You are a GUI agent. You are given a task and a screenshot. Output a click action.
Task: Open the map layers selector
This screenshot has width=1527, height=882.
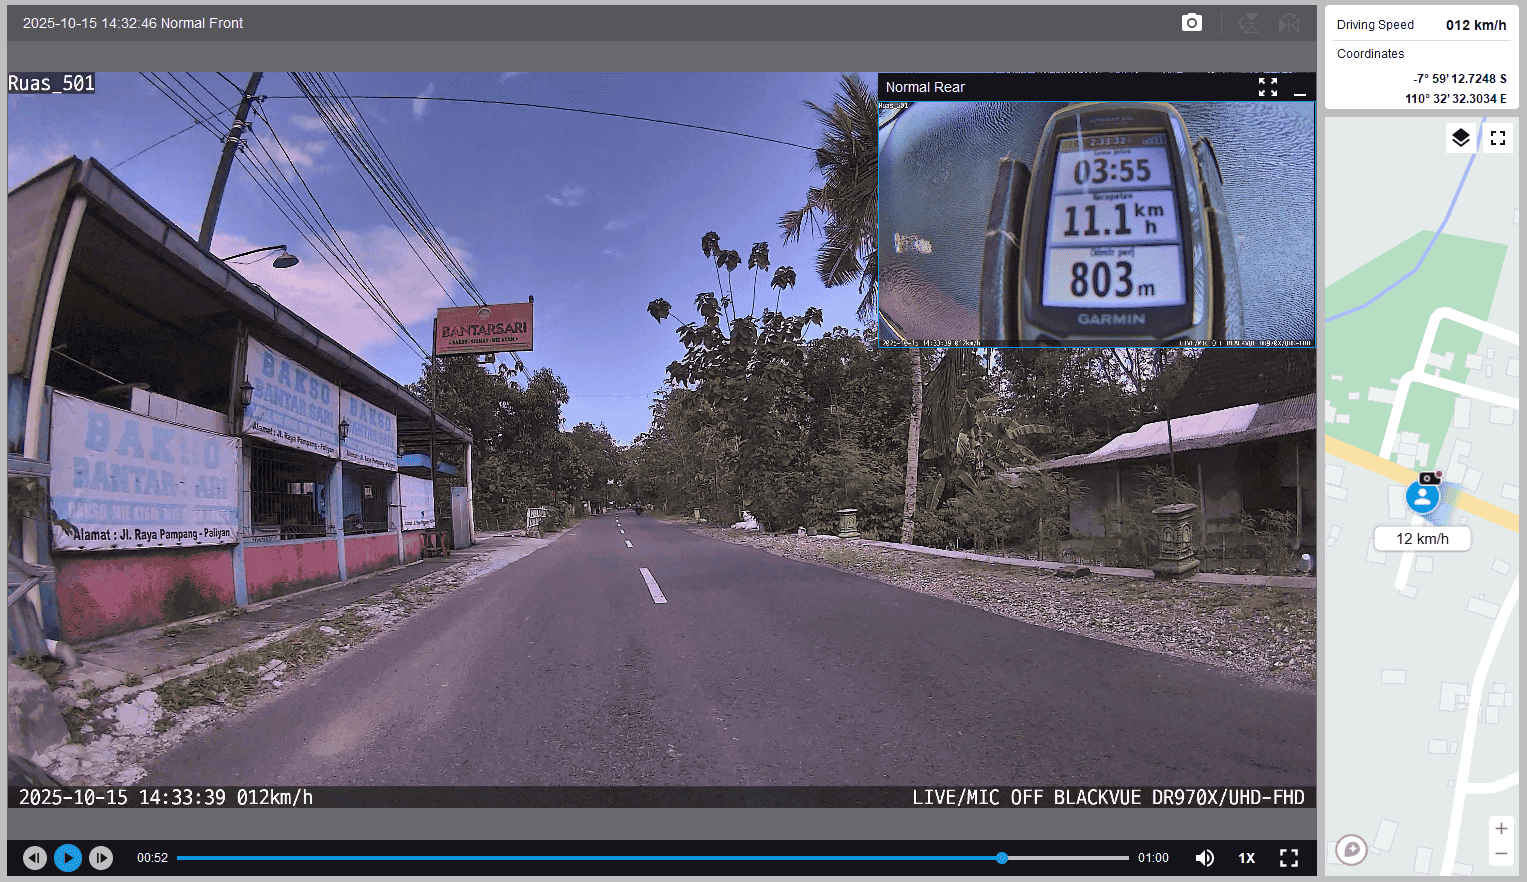pyautogui.click(x=1460, y=138)
